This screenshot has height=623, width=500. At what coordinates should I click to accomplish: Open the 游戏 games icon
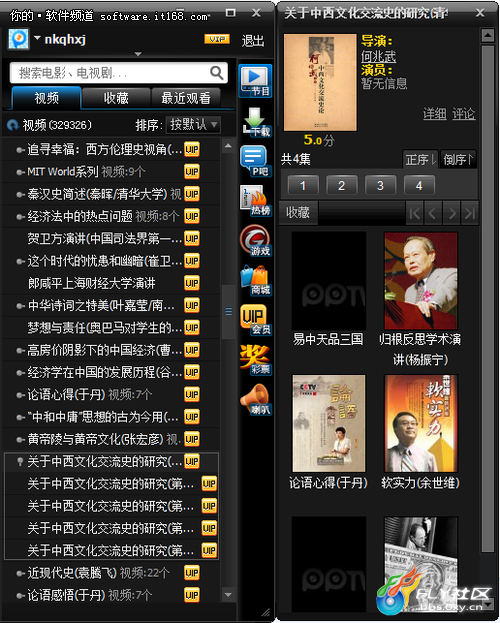tap(256, 240)
